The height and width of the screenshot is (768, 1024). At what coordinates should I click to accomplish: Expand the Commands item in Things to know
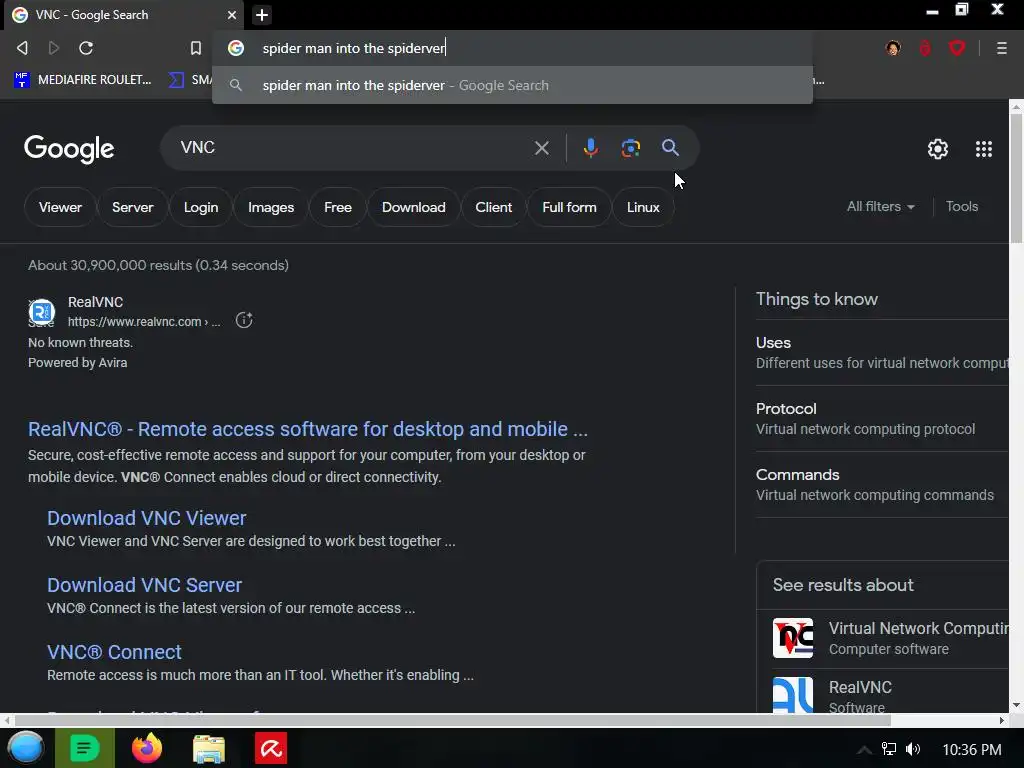coord(882,485)
